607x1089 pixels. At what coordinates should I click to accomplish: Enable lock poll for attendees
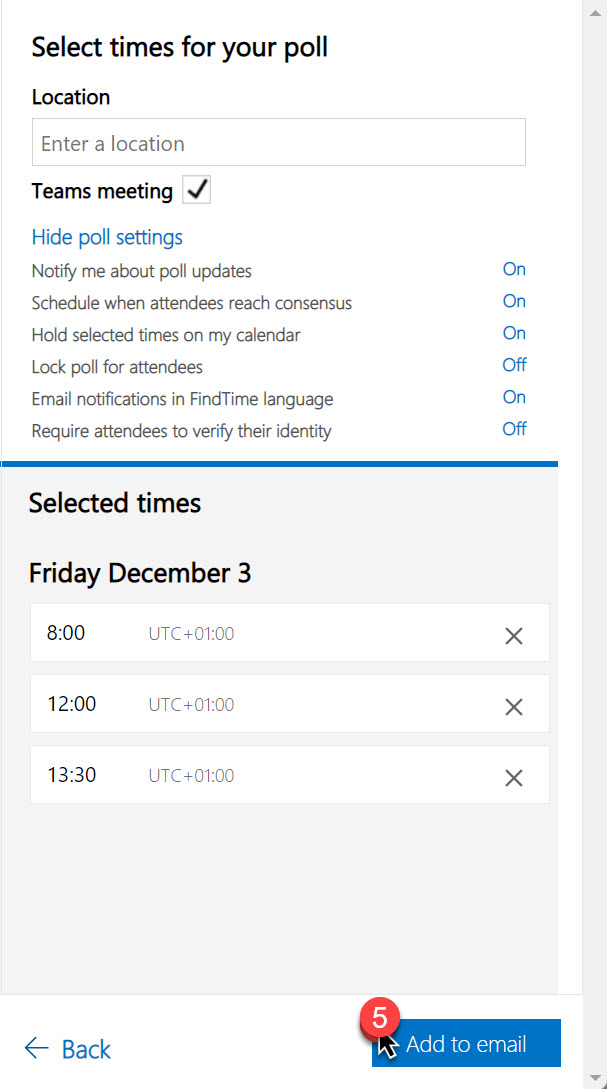coord(514,365)
